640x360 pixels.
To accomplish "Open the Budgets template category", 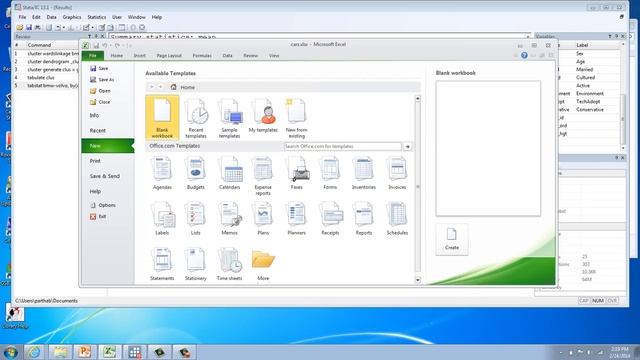I will [x=196, y=173].
